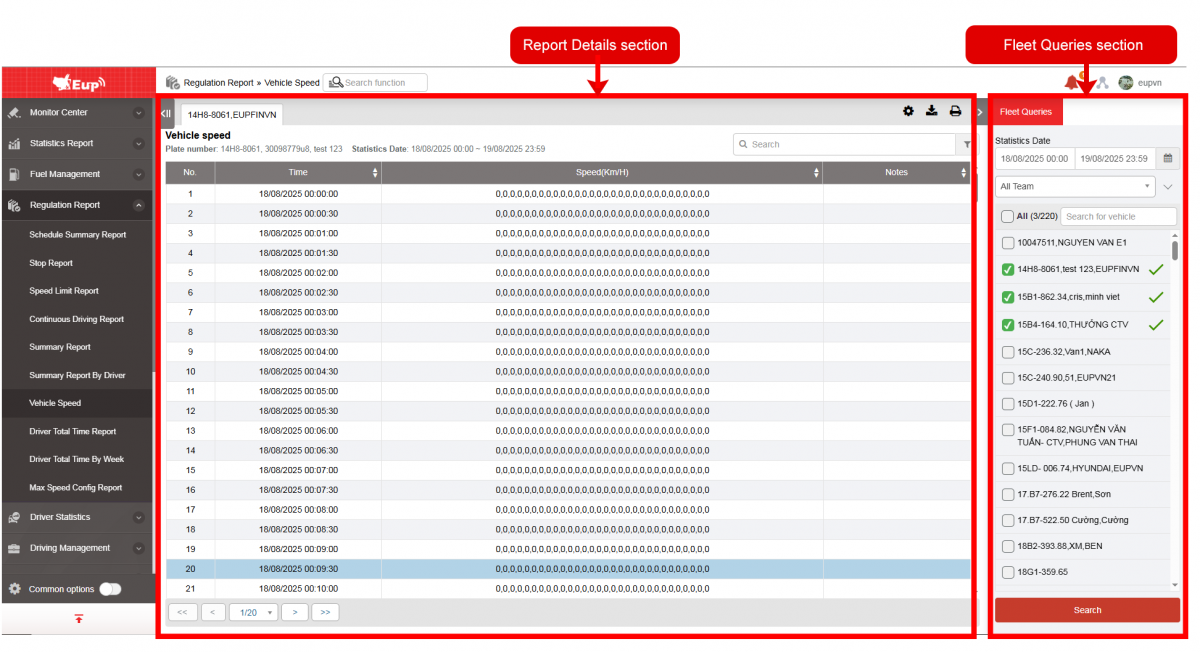Check vehicle 15C-240.90,51,EUPVN21

(1007, 378)
